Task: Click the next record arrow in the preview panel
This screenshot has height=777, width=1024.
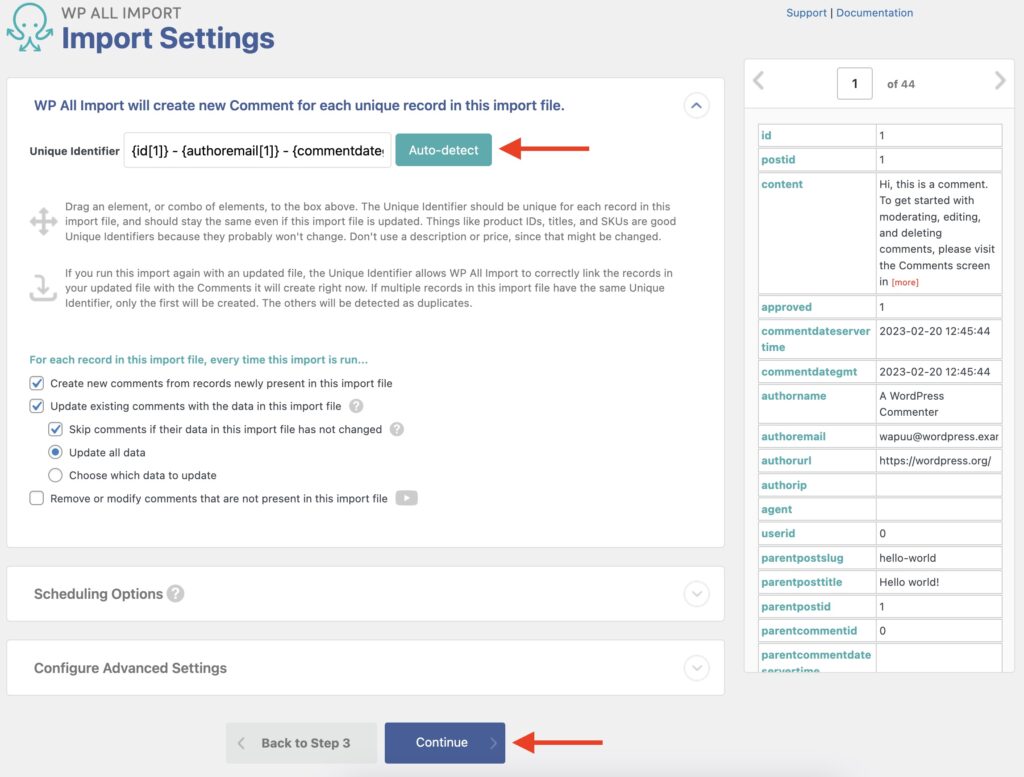Action: [1000, 84]
